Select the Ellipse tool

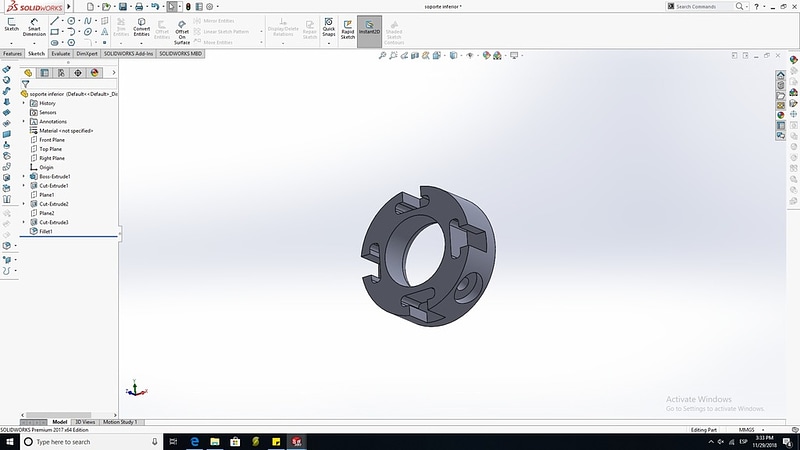[x=88, y=32]
